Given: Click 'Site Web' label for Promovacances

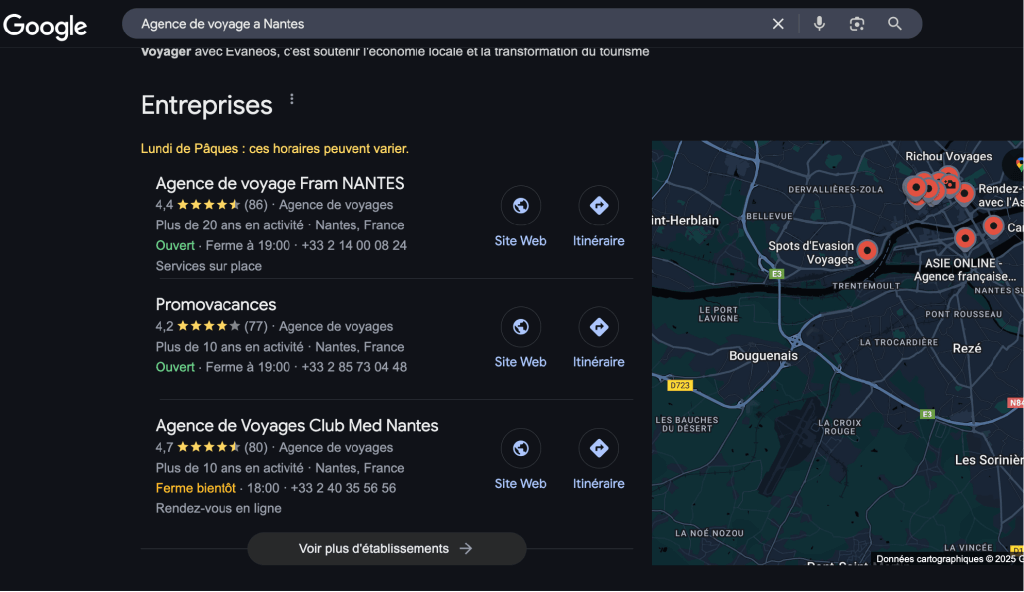Looking at the screenshot, I should (520, 362).
